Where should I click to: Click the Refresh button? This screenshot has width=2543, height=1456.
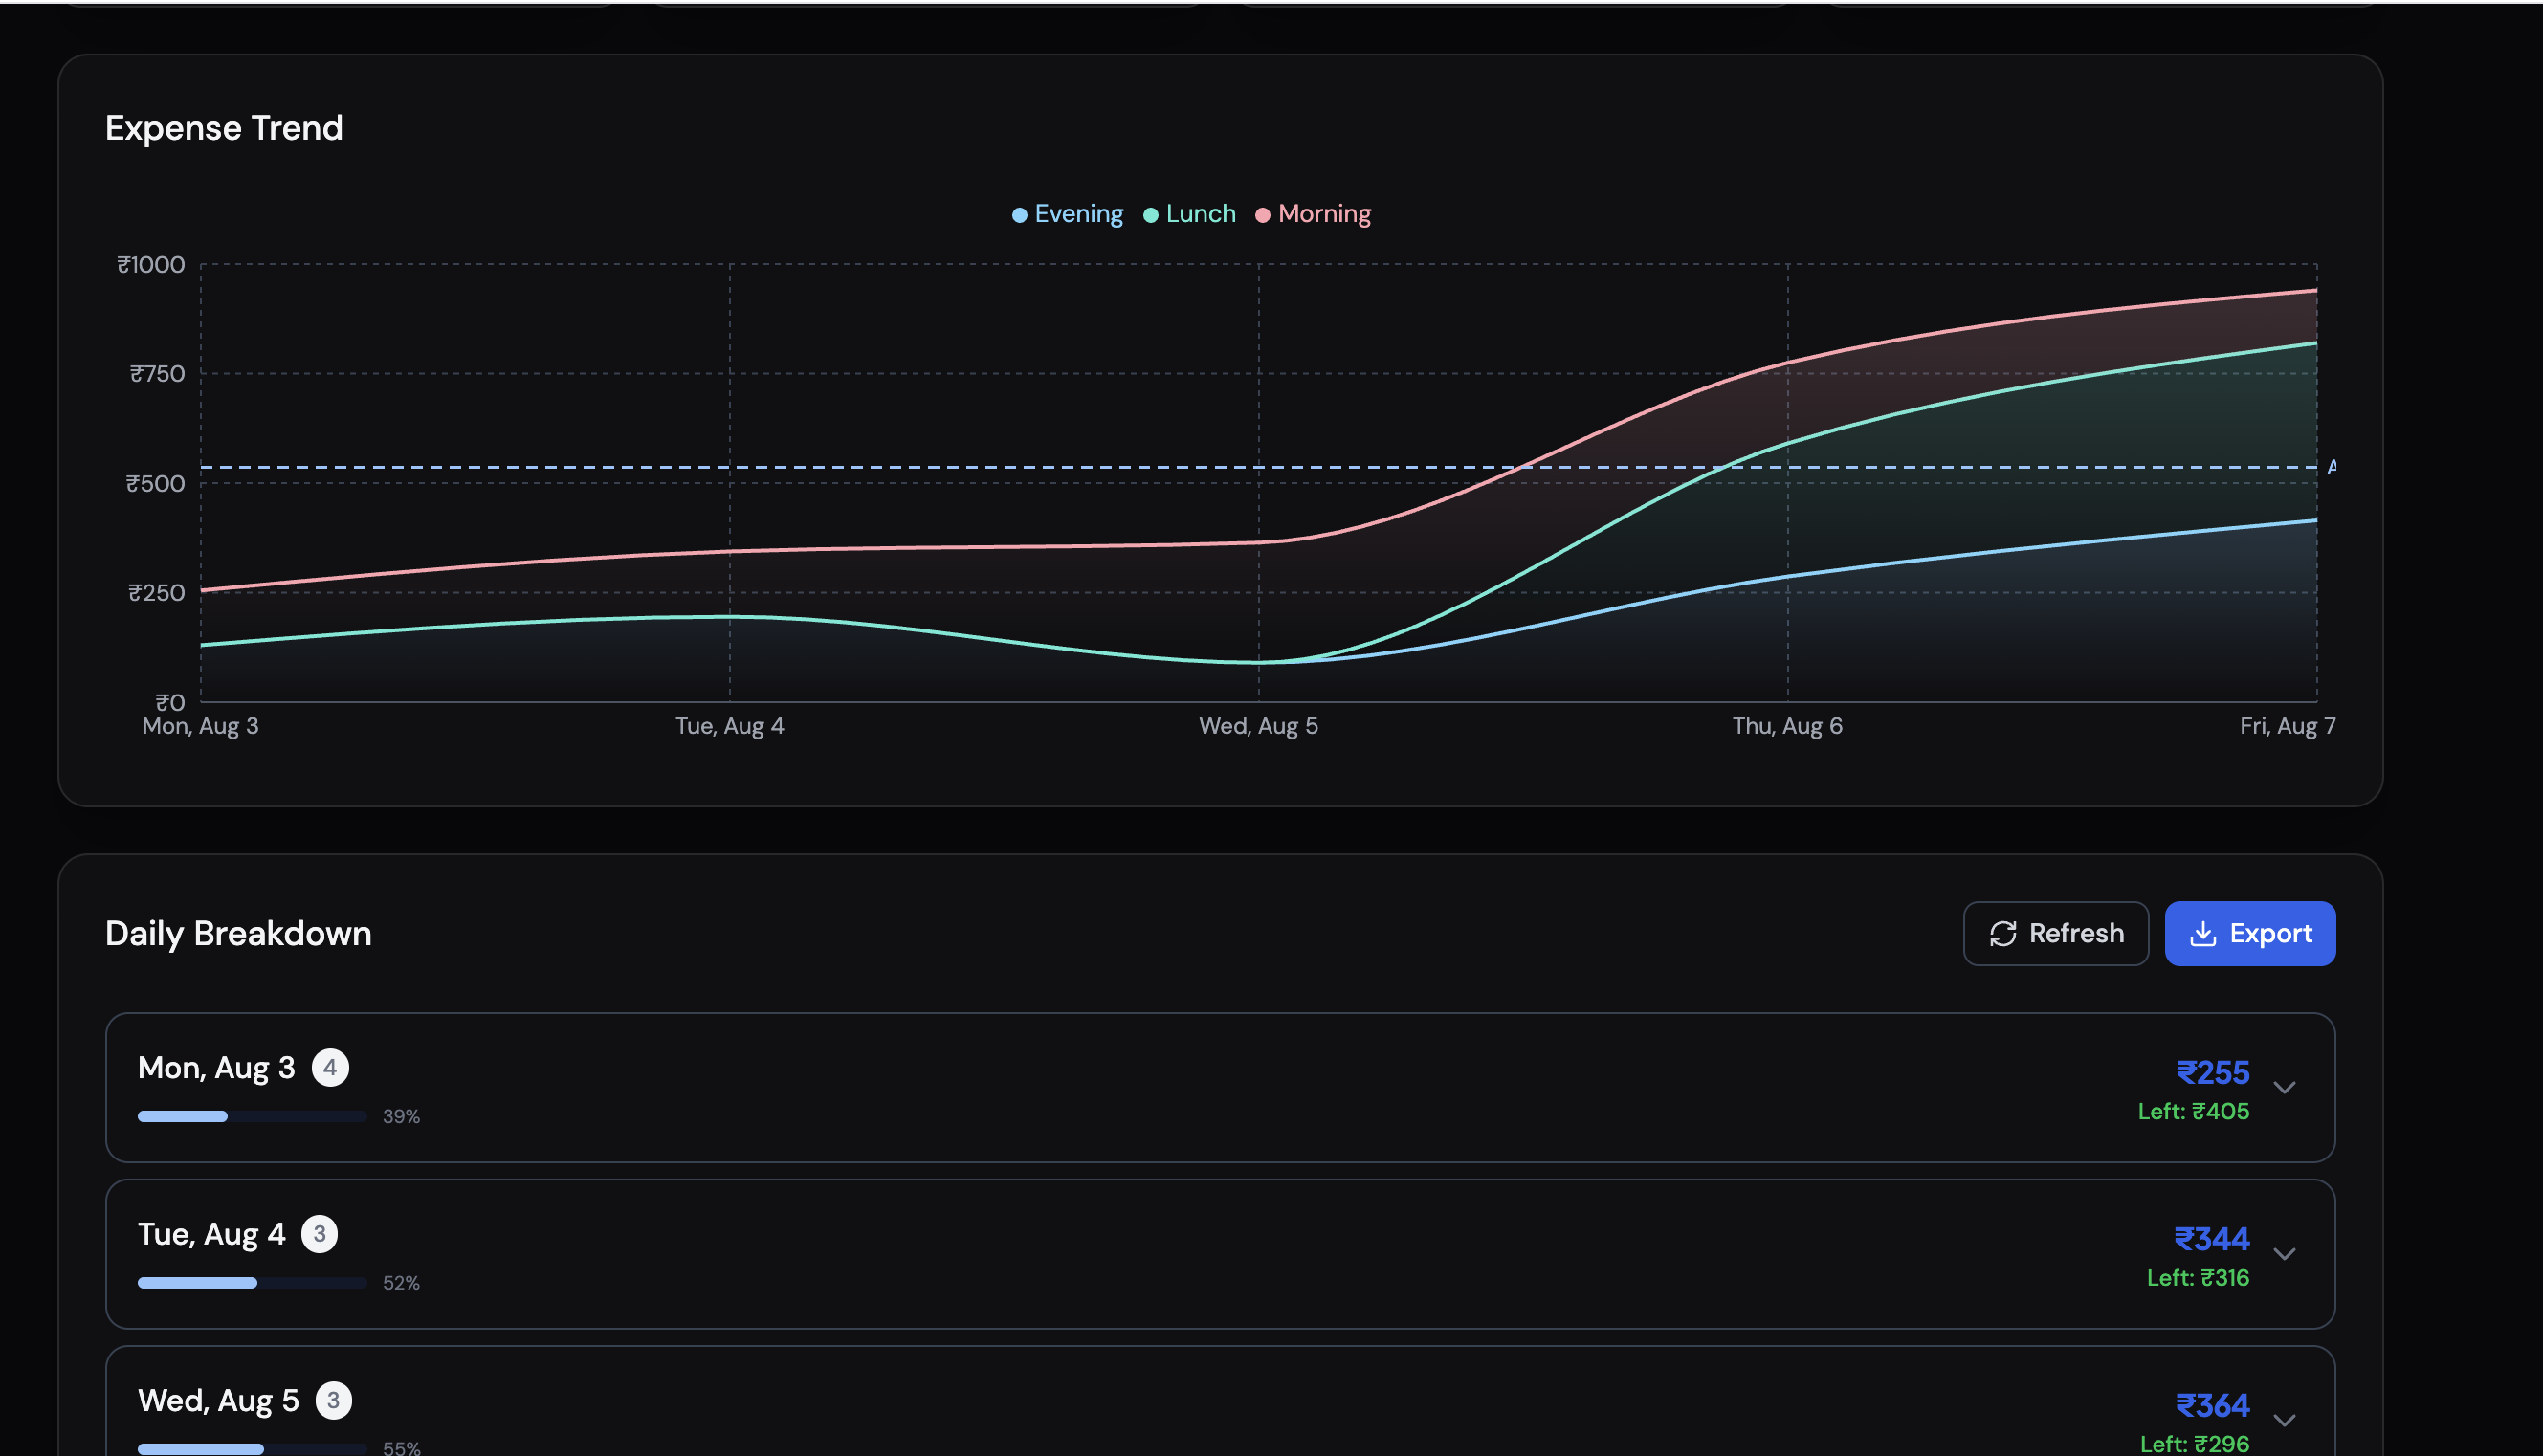[2055, 933]
